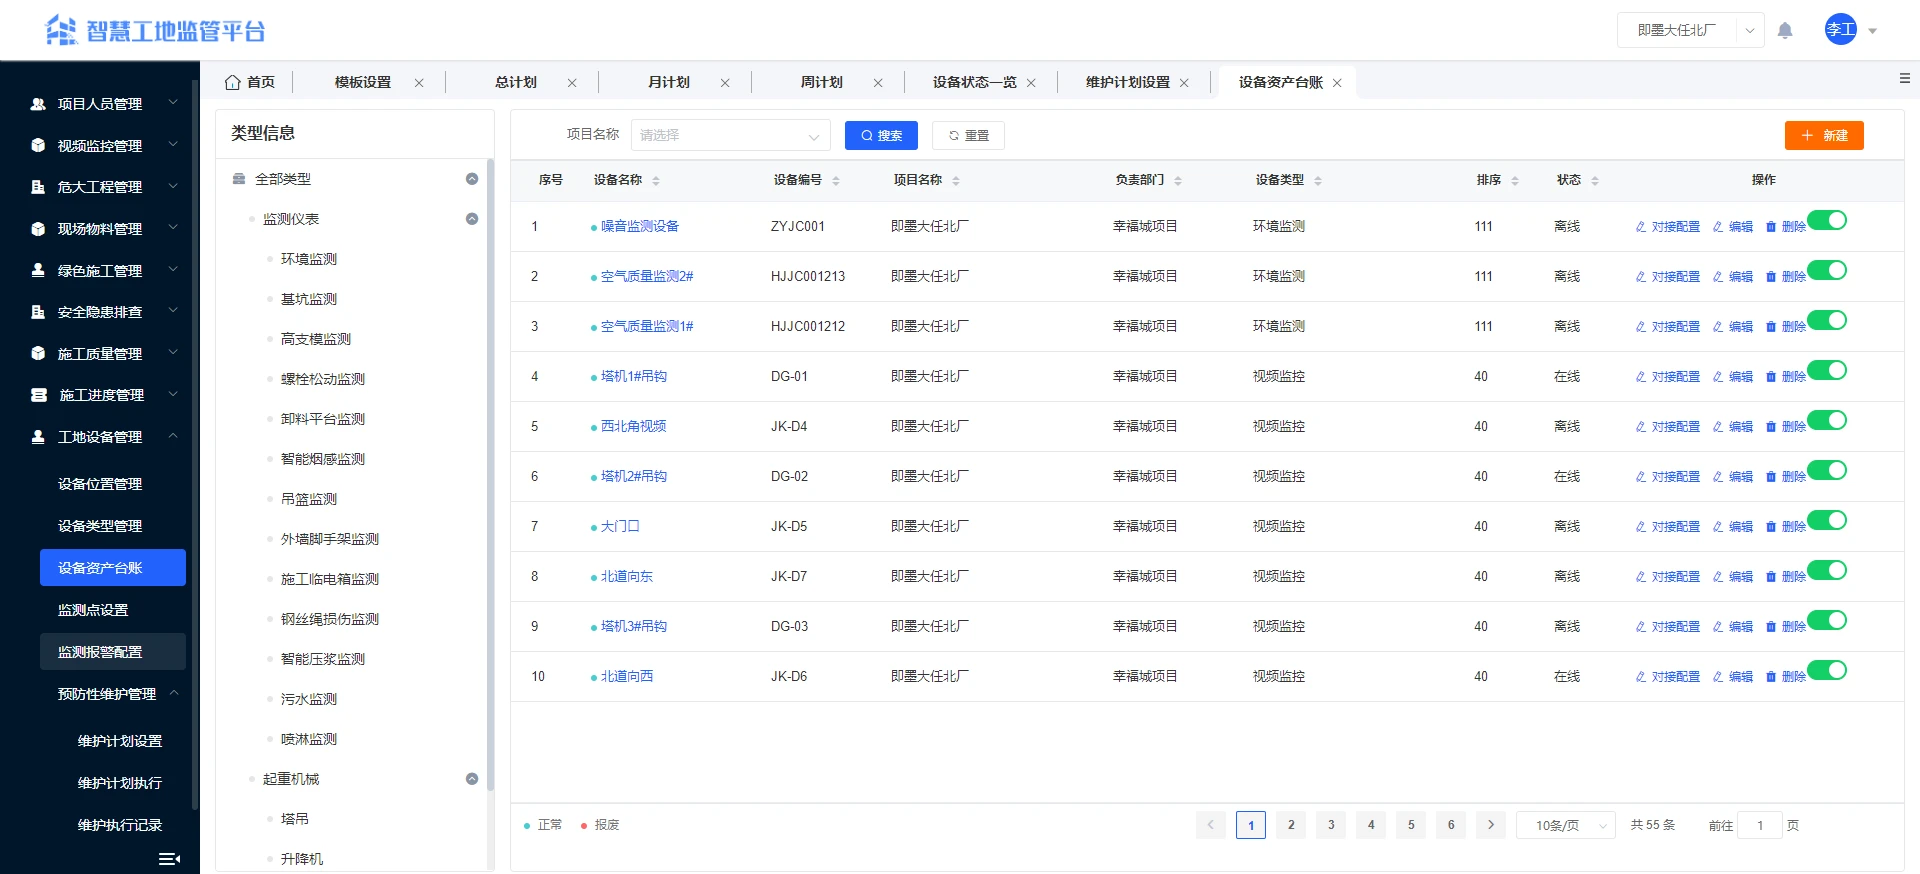This screenshot has width=1920, height=874.
Task: Click 删除 for 北道向西
Action: click(x=1785, y=677)
